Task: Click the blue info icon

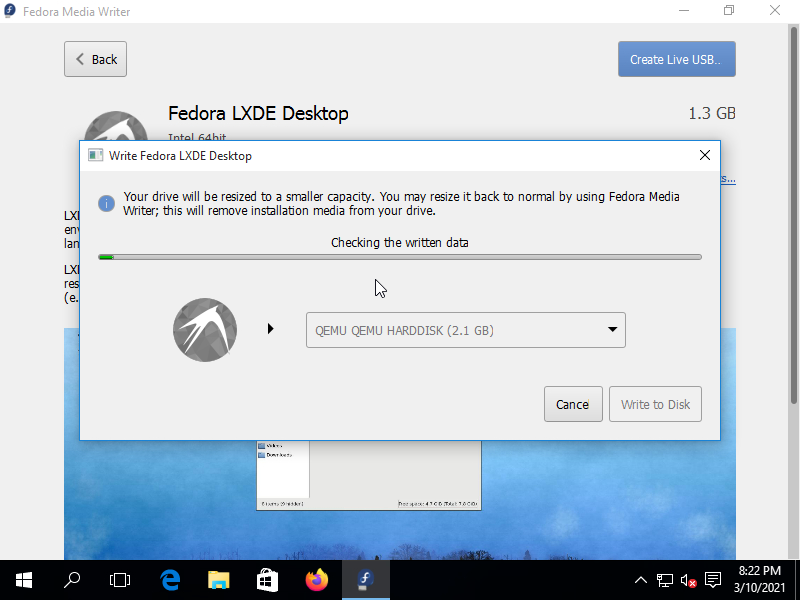Action: [x=106, y=204]
